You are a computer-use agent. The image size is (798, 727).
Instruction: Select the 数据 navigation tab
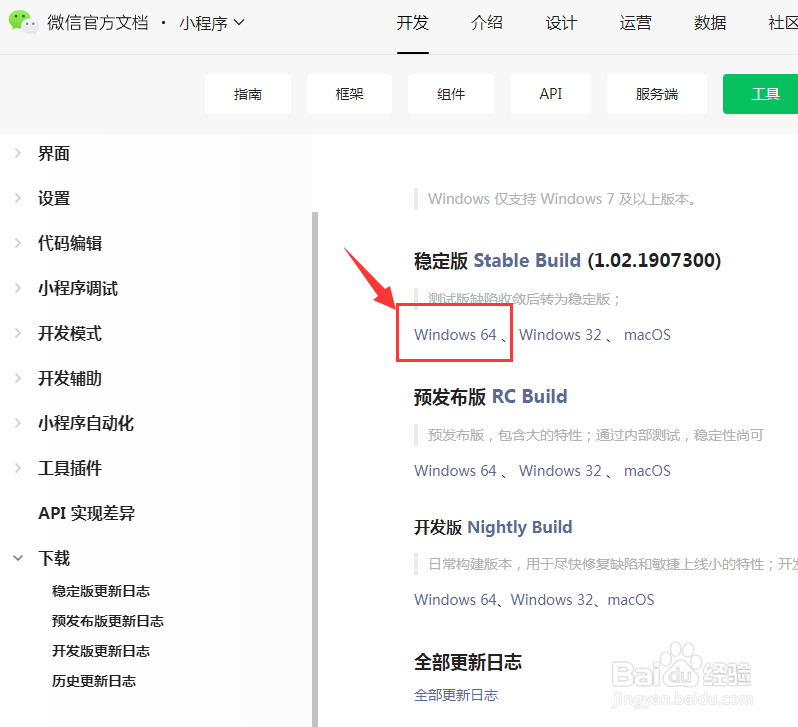[x=710, y=23]
